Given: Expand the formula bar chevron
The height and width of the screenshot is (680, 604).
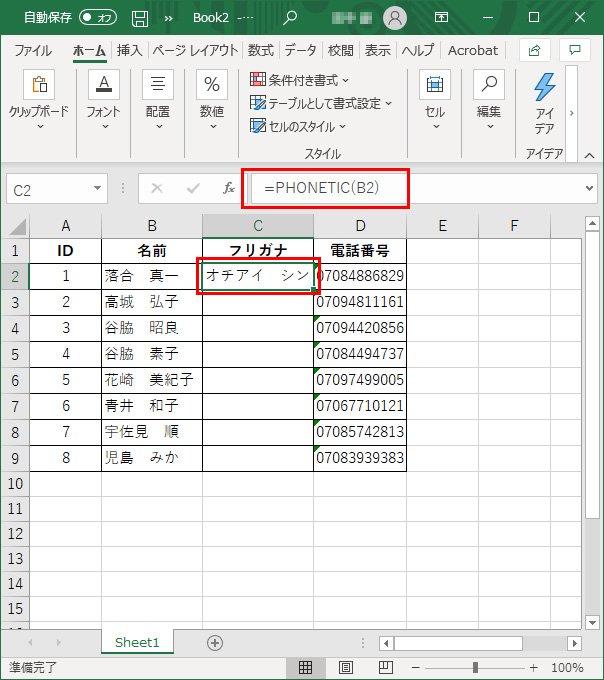Looking at the screenshot, I should pyautogui.click(x=589, y=188).
